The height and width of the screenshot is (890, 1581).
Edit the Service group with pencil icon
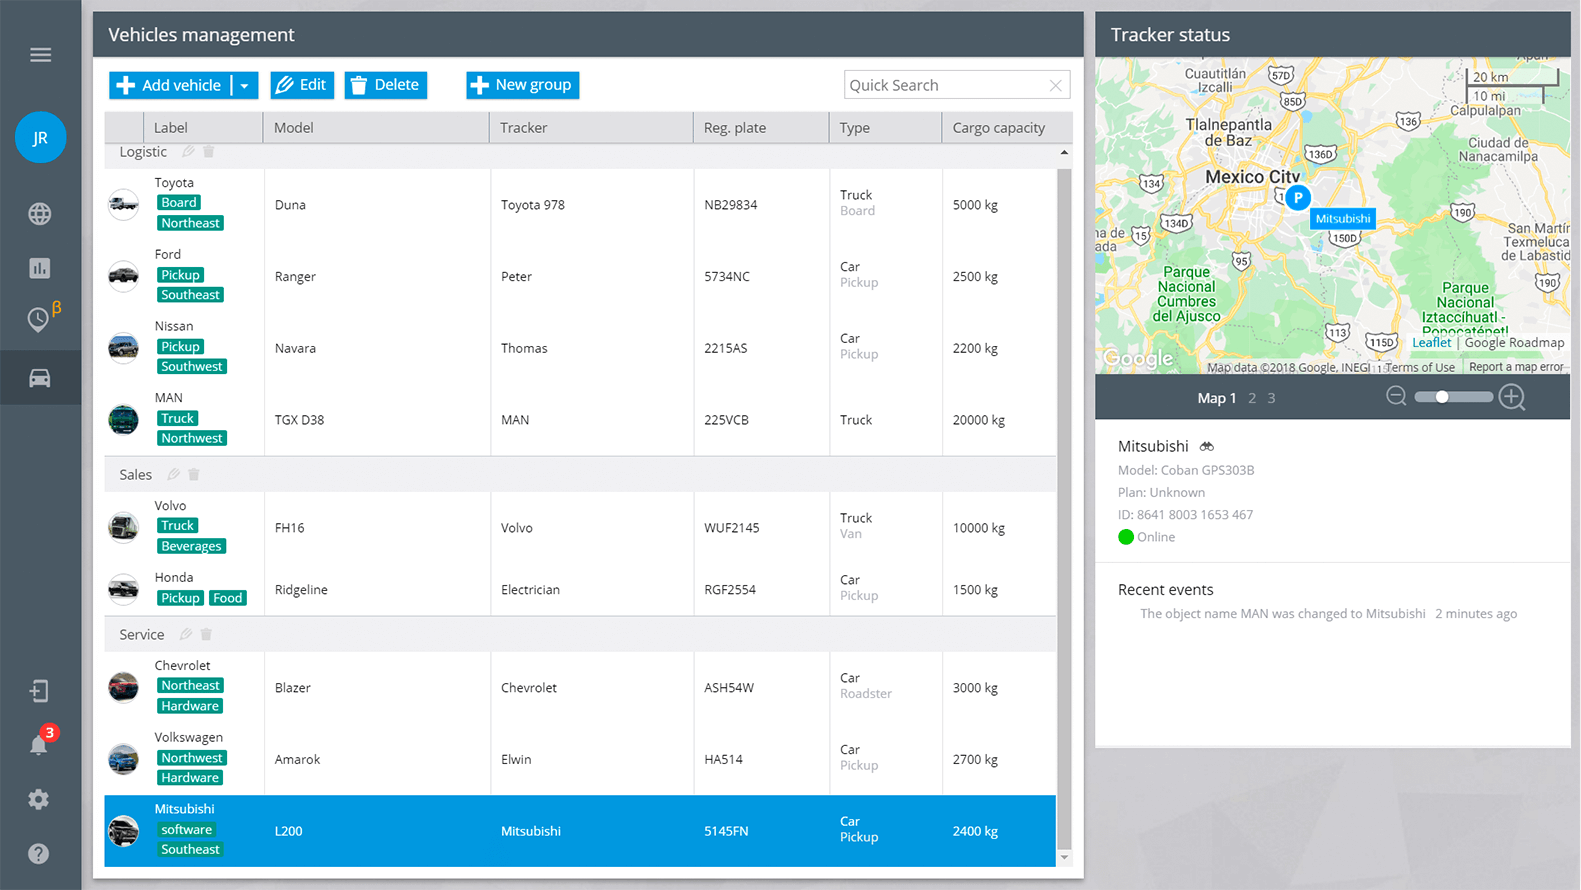click(185, 634)
